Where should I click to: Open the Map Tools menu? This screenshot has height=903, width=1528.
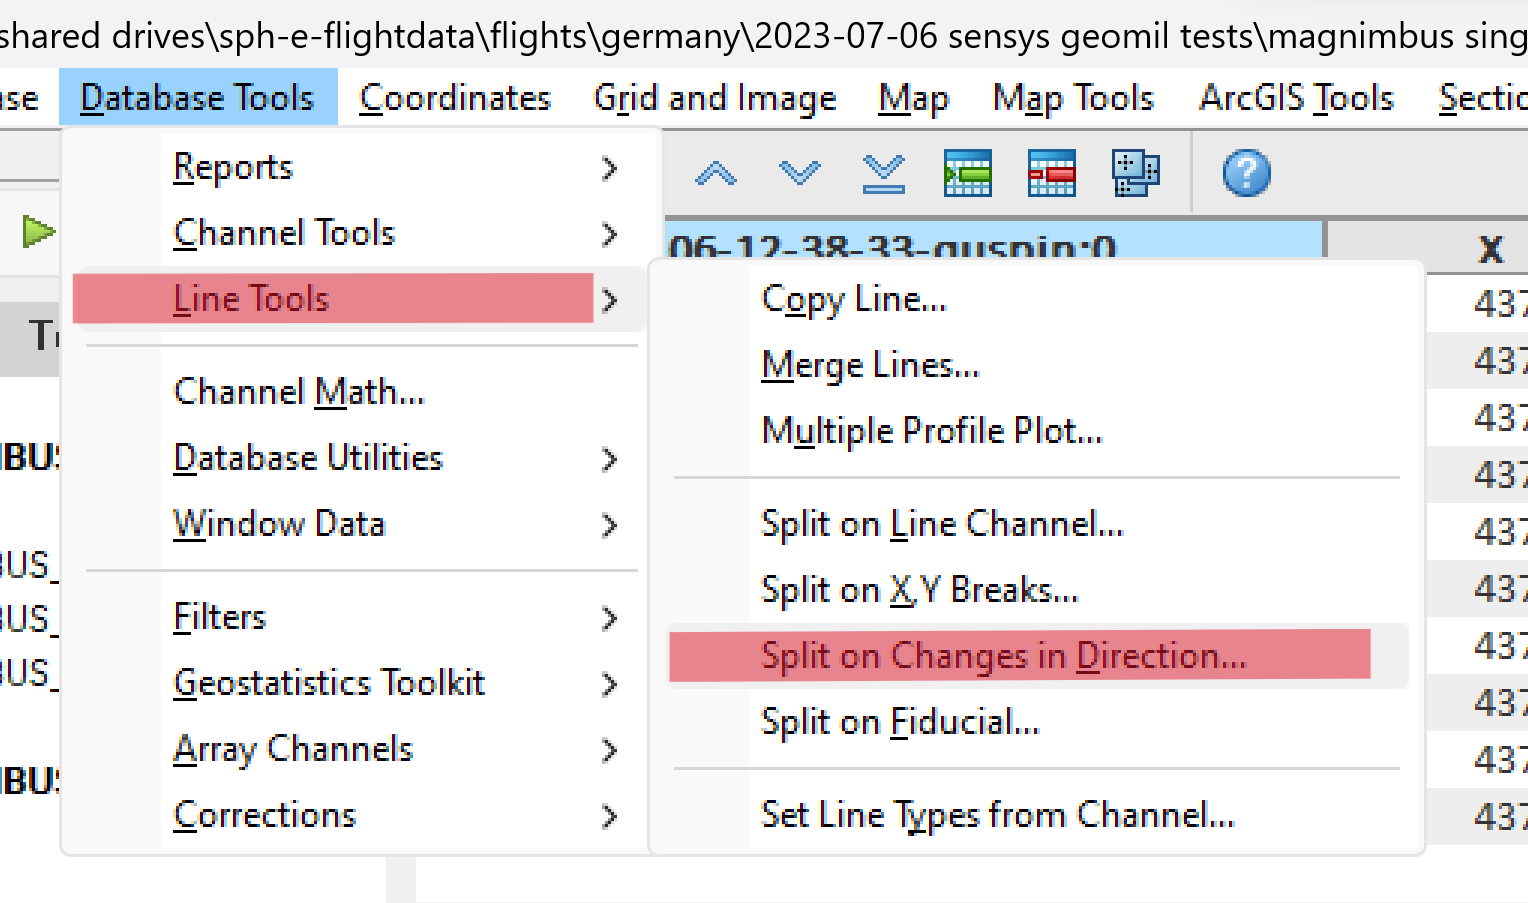click(1072, 97)
